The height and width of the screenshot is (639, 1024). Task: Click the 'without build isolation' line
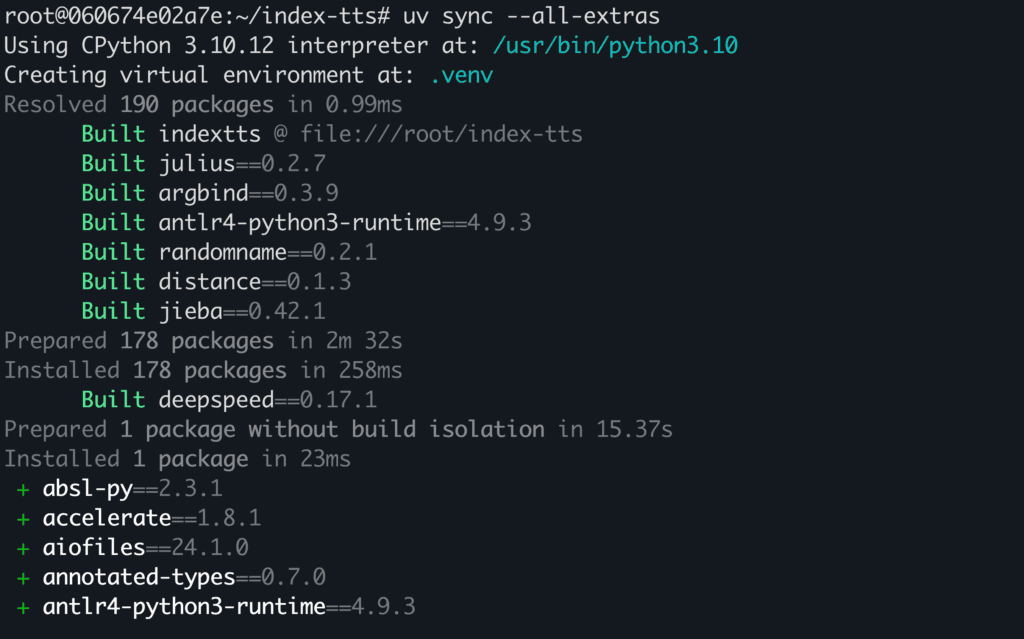(x=396, y=430)
